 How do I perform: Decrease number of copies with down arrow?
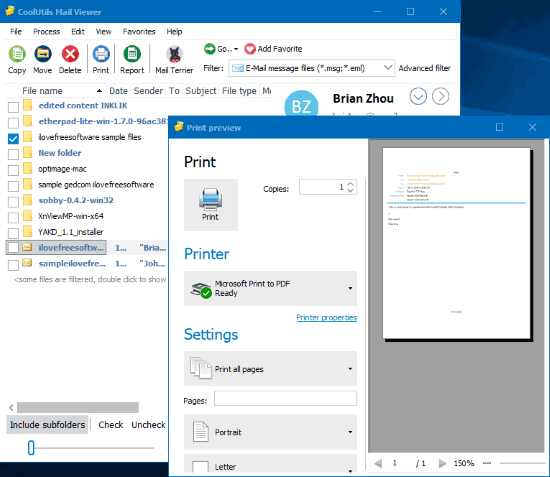tap(350, 190)
